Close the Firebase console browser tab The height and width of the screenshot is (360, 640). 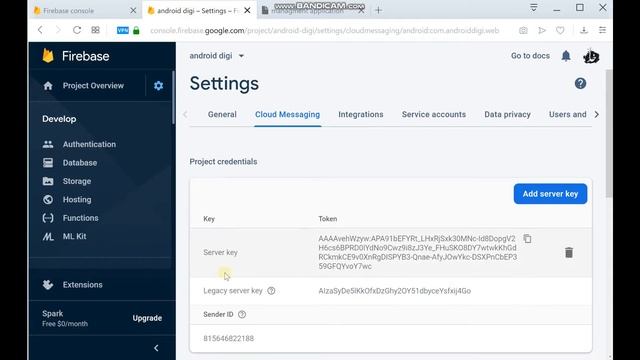pyautogui.click(x=133, y=11)
